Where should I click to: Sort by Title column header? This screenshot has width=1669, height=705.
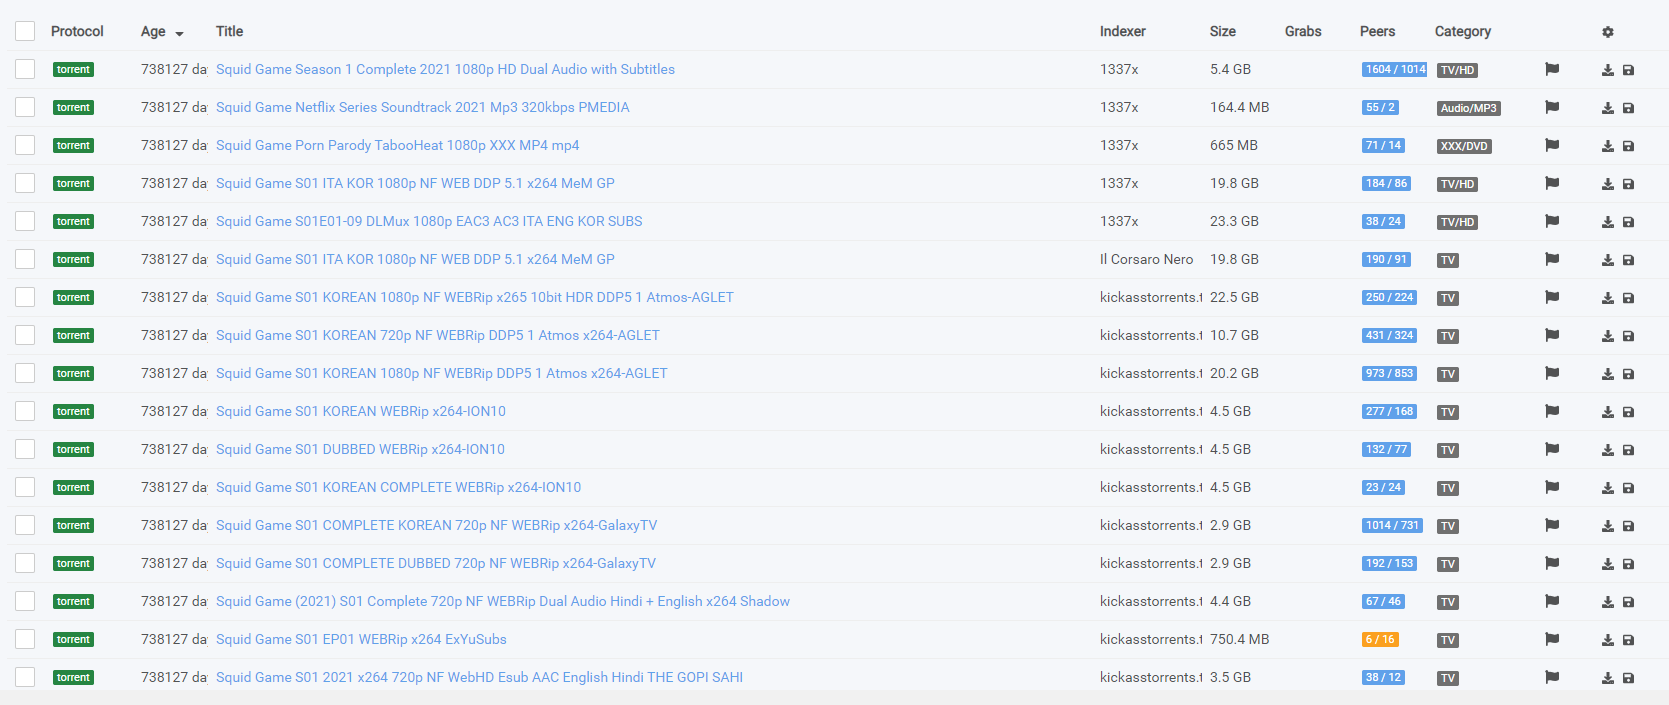pyautogui.click(x=229, y=31)
